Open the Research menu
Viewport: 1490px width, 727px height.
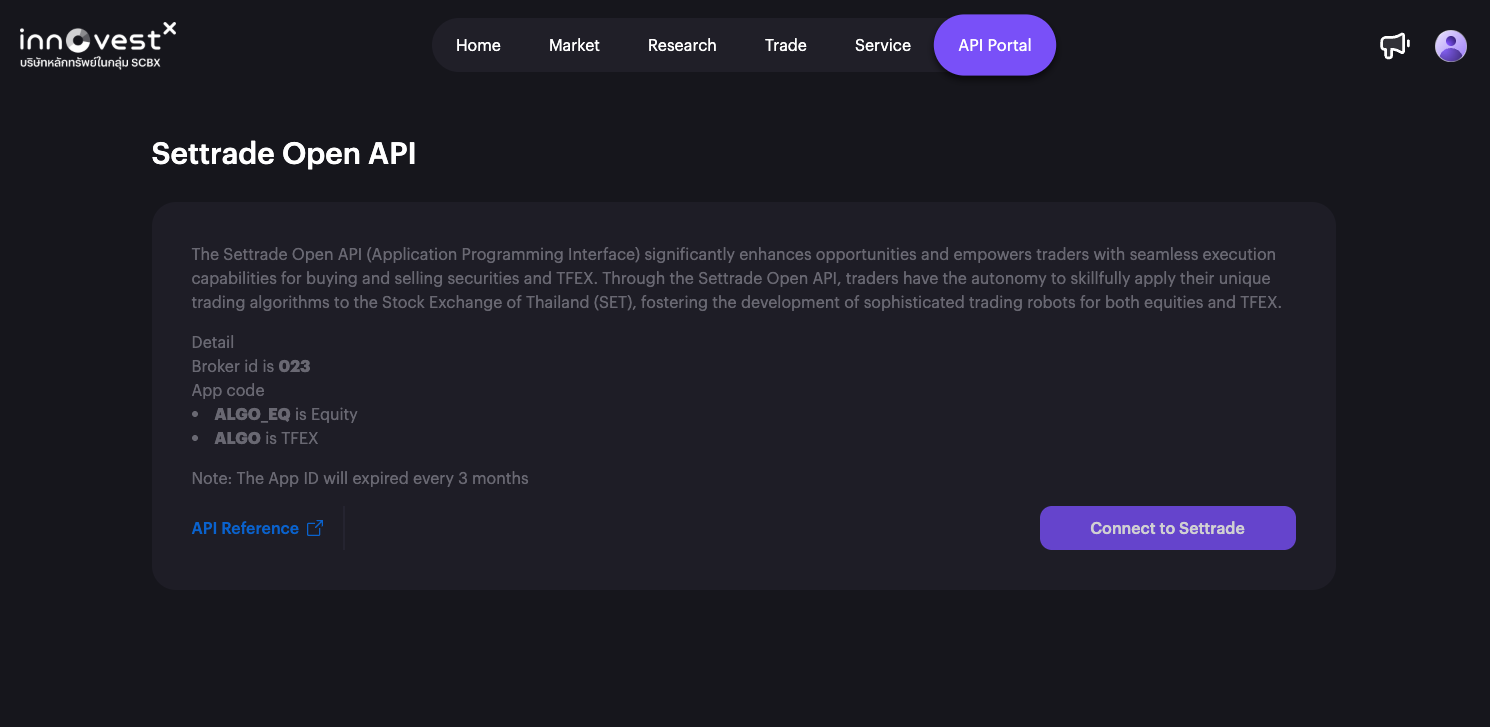[682, 45]
